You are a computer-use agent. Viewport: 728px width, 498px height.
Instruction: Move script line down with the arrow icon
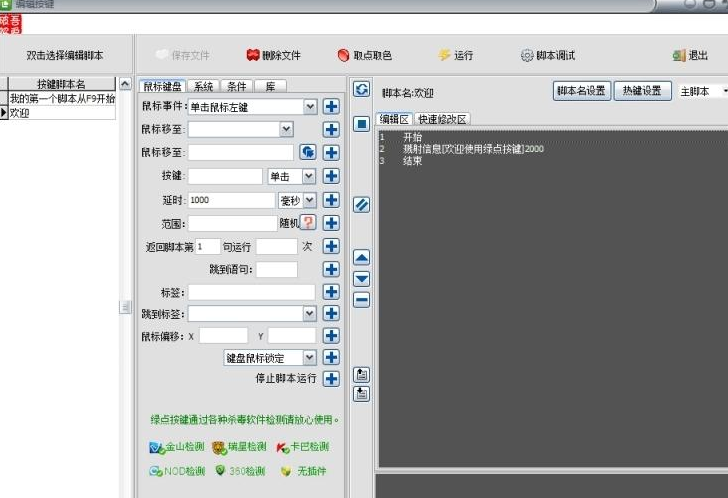point(361,279)
